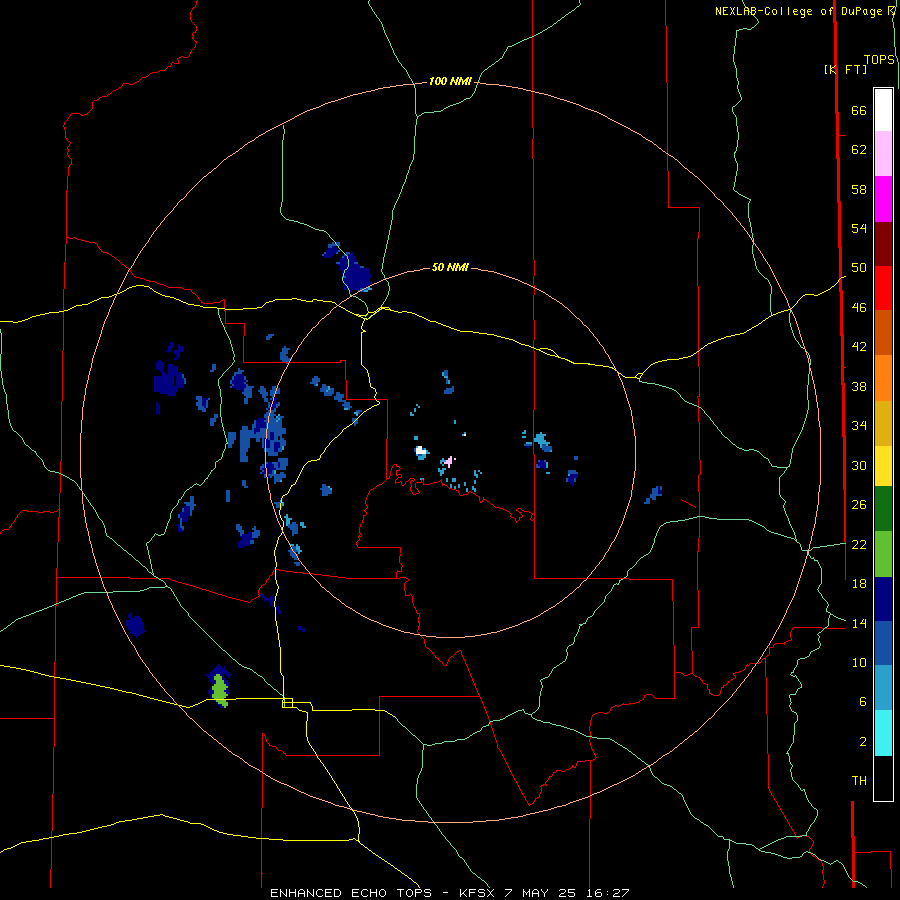Viewport: 900px width, 900px height.
Task: Click the pink echo cell near radar center
Action: tap(449, 460)
